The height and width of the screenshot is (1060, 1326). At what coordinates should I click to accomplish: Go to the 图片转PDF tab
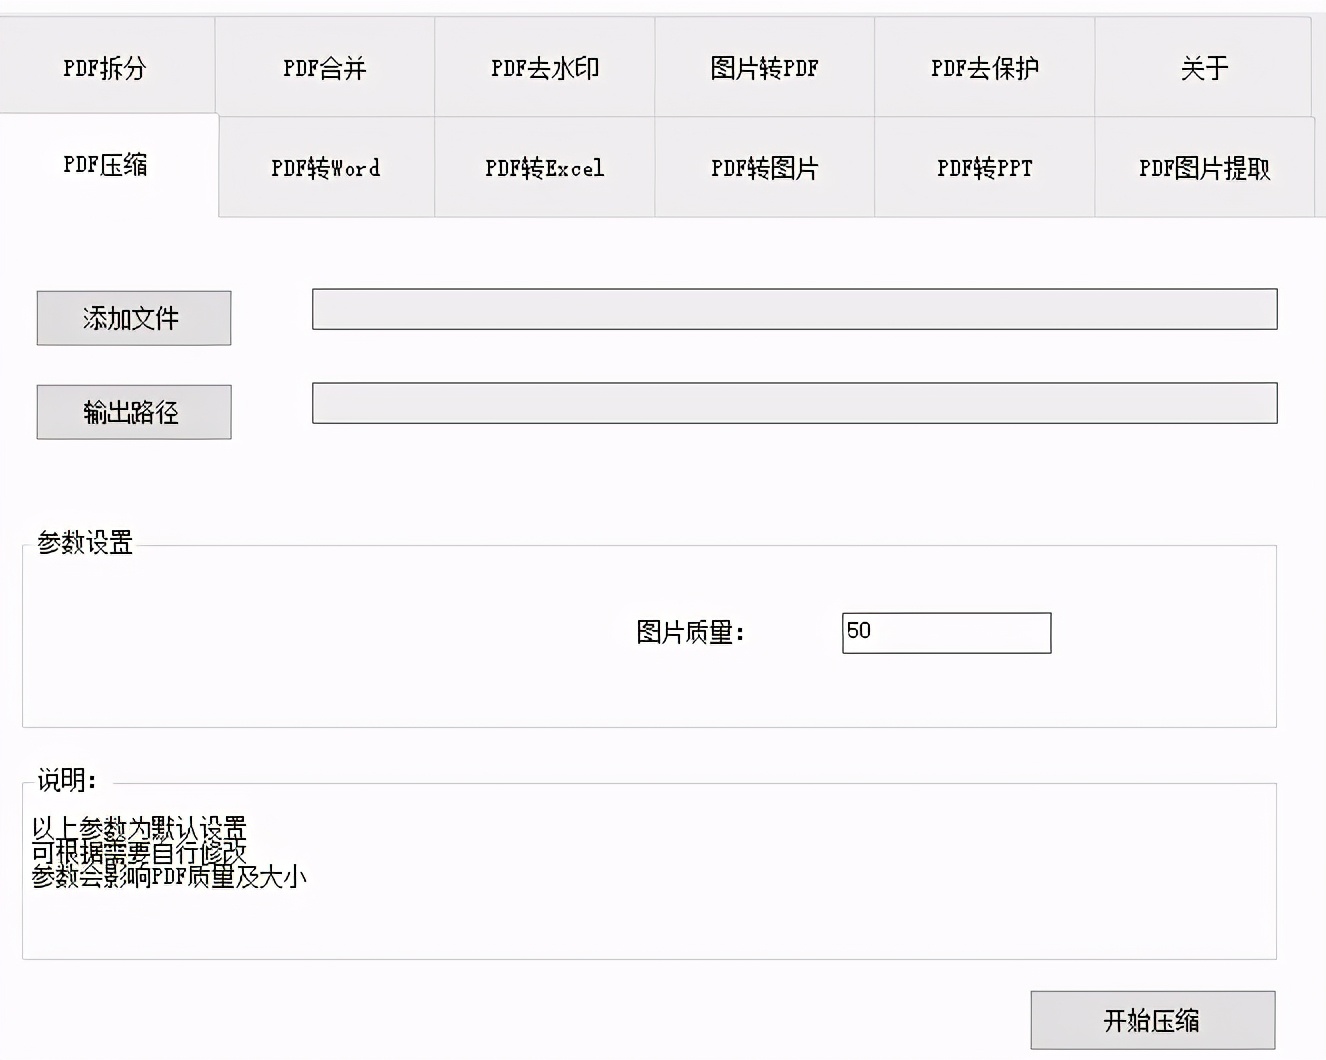tap(765, 68)
